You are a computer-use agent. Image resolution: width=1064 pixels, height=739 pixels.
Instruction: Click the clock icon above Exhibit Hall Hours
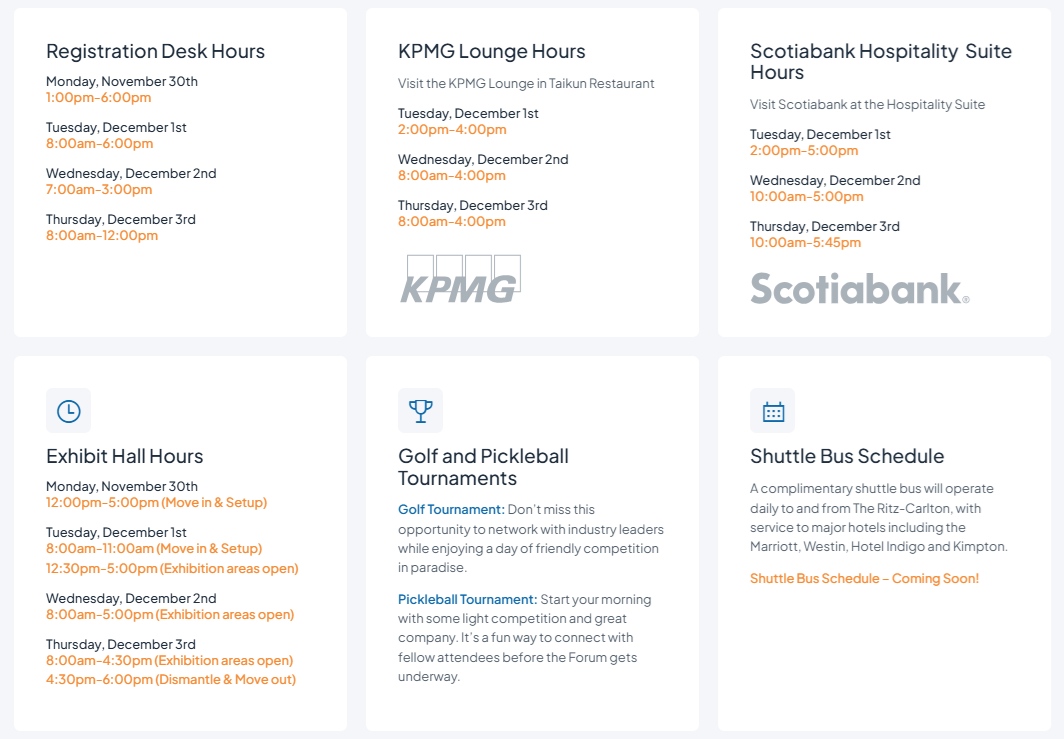(x=69, y=411)
